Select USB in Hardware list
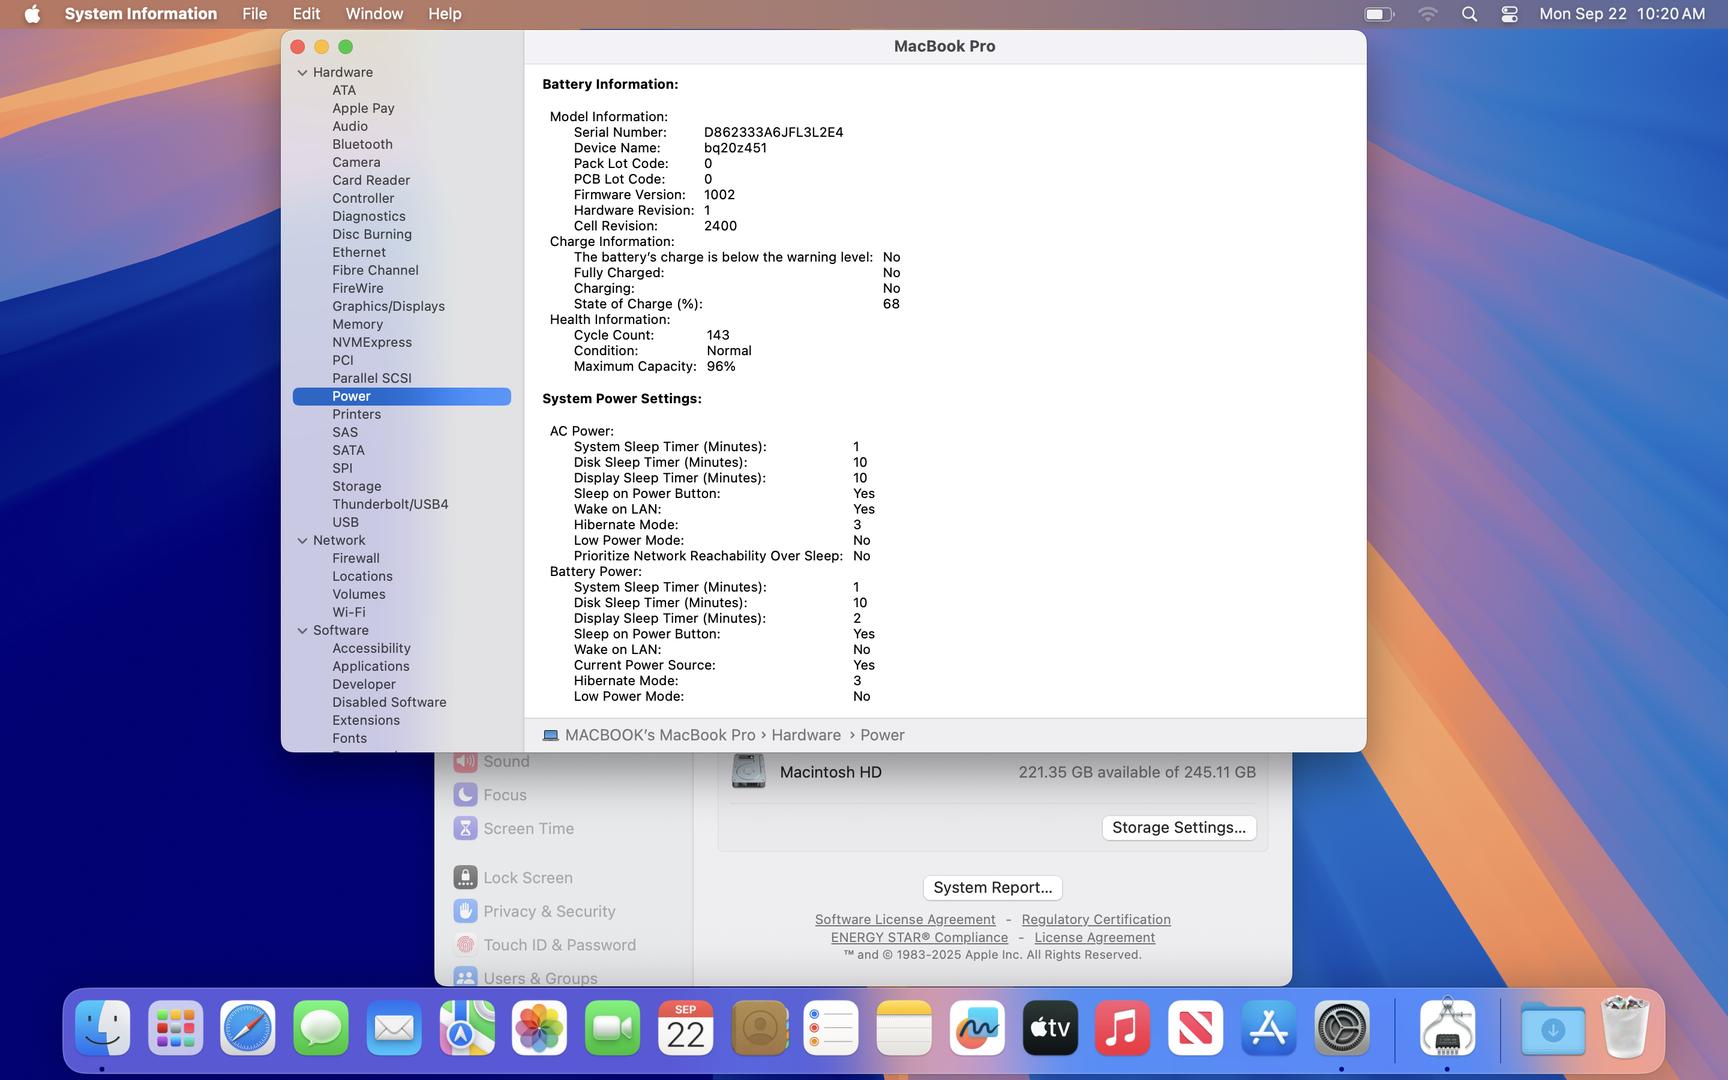Screen dimensions: 1728x1080 pos(346,522)
